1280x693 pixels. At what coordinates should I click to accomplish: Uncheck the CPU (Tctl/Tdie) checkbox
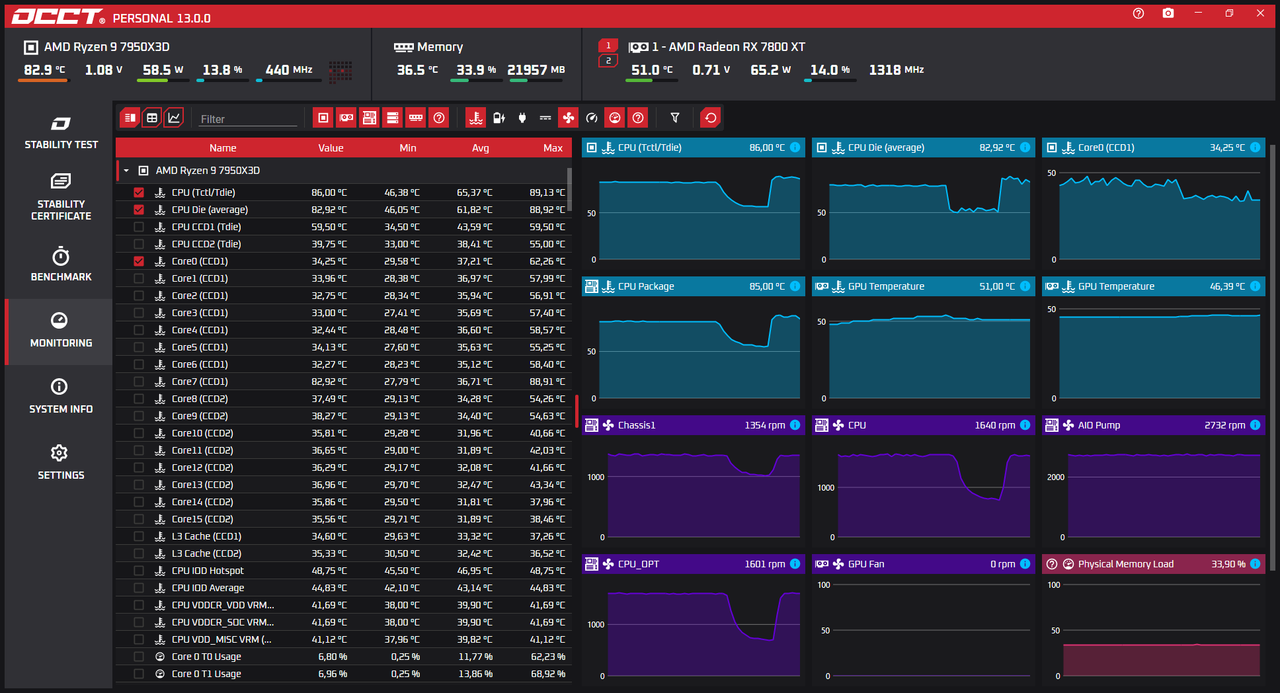coord(139,192)
